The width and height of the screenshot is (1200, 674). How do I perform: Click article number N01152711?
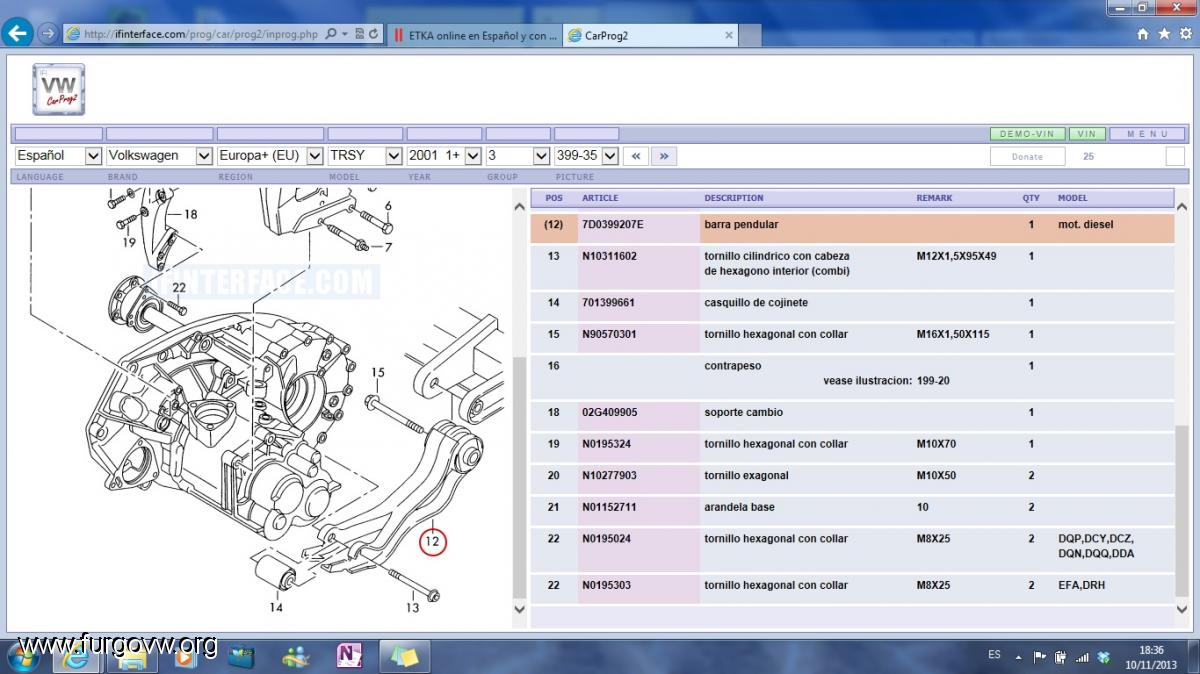pos(609,507)
